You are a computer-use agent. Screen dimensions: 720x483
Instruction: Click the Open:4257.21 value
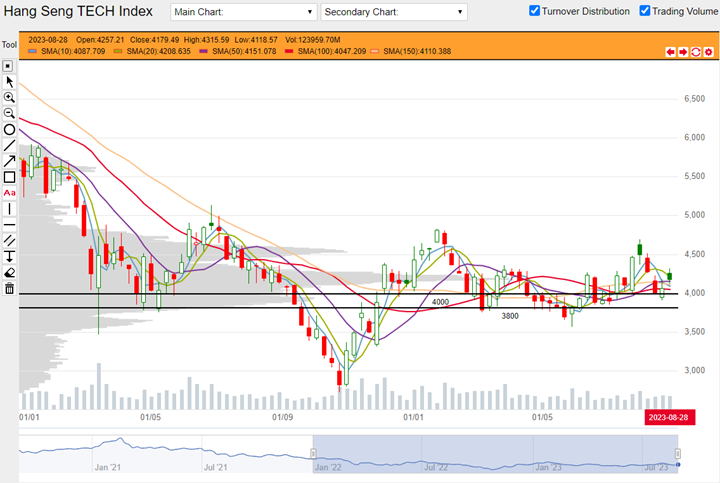tap(100, 40)
